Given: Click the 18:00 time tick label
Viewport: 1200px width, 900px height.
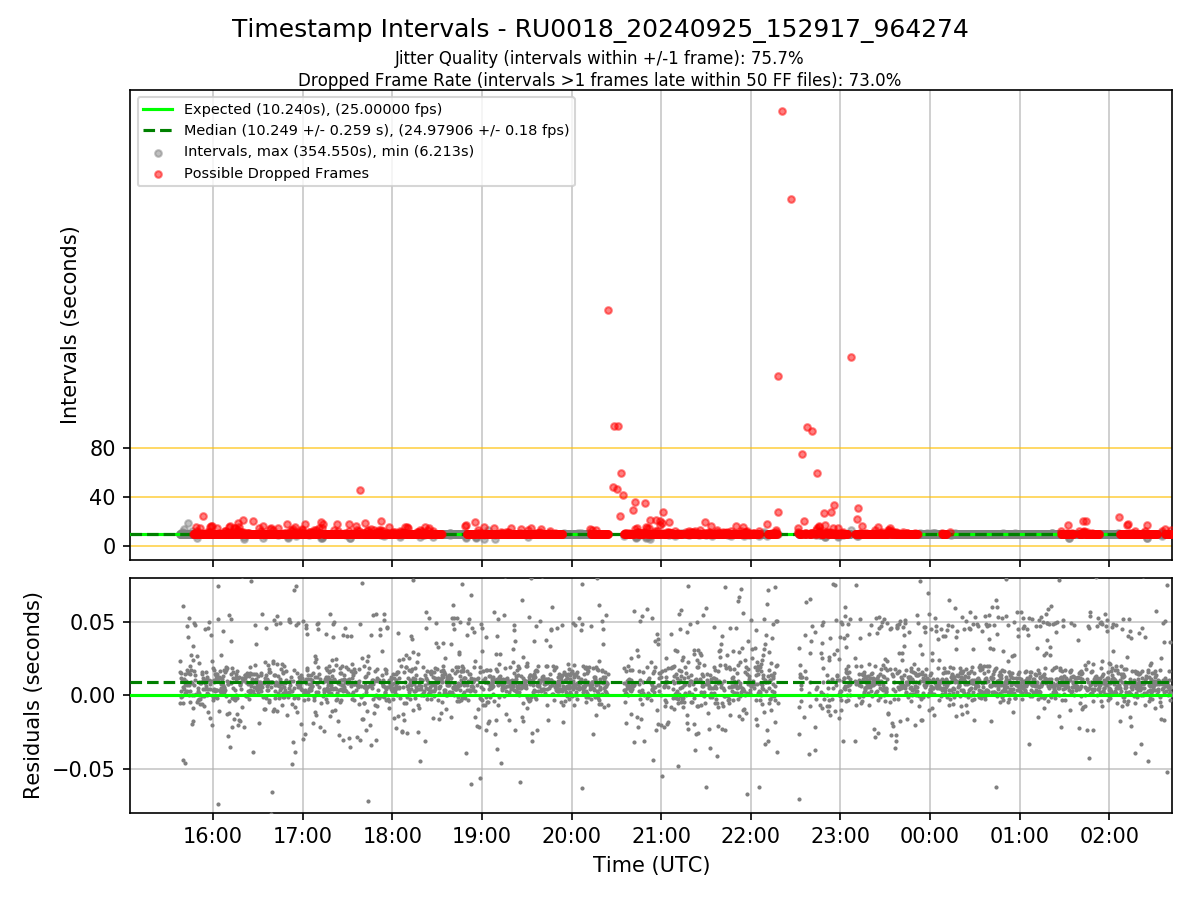Looking at the screenshot, I should coord(392,835).
